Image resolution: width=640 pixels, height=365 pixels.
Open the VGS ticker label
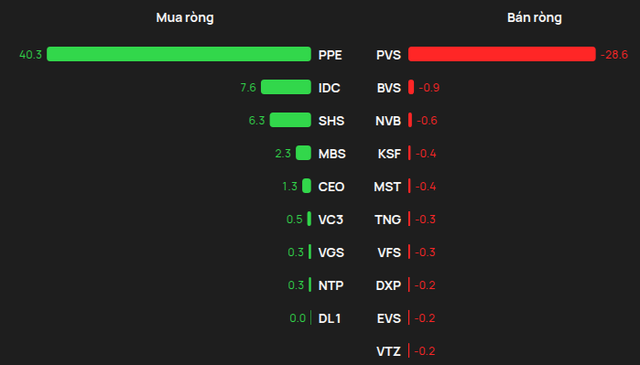(331, 253)
